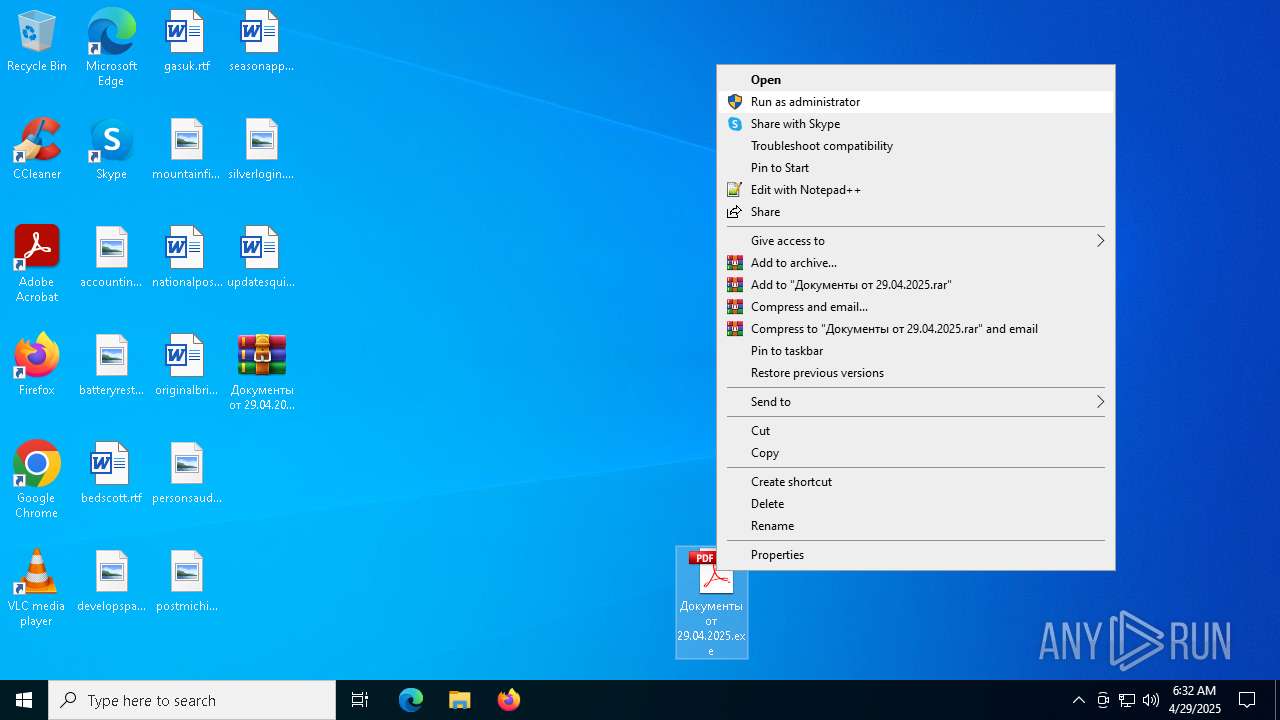Screen dimensions: 1280x720
Task: Open the CCleaner desktop shortcut
Action: tap(37, 150)
